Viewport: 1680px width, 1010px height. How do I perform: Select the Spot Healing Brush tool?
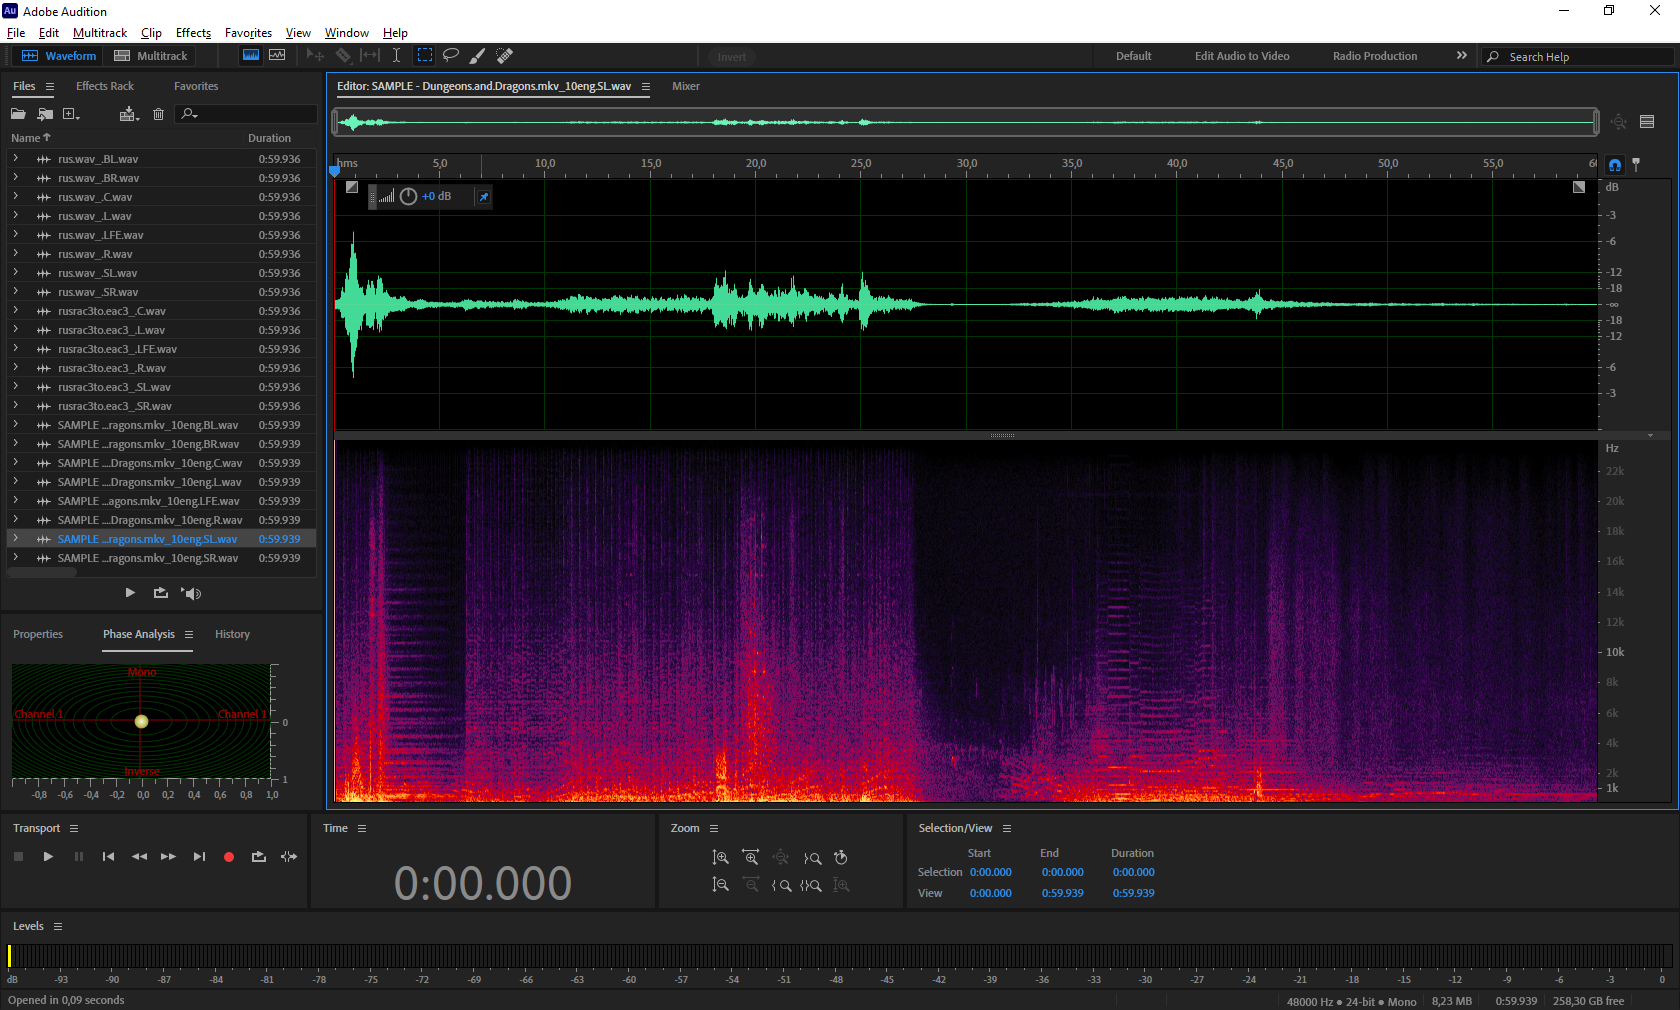tap(505, 56)
